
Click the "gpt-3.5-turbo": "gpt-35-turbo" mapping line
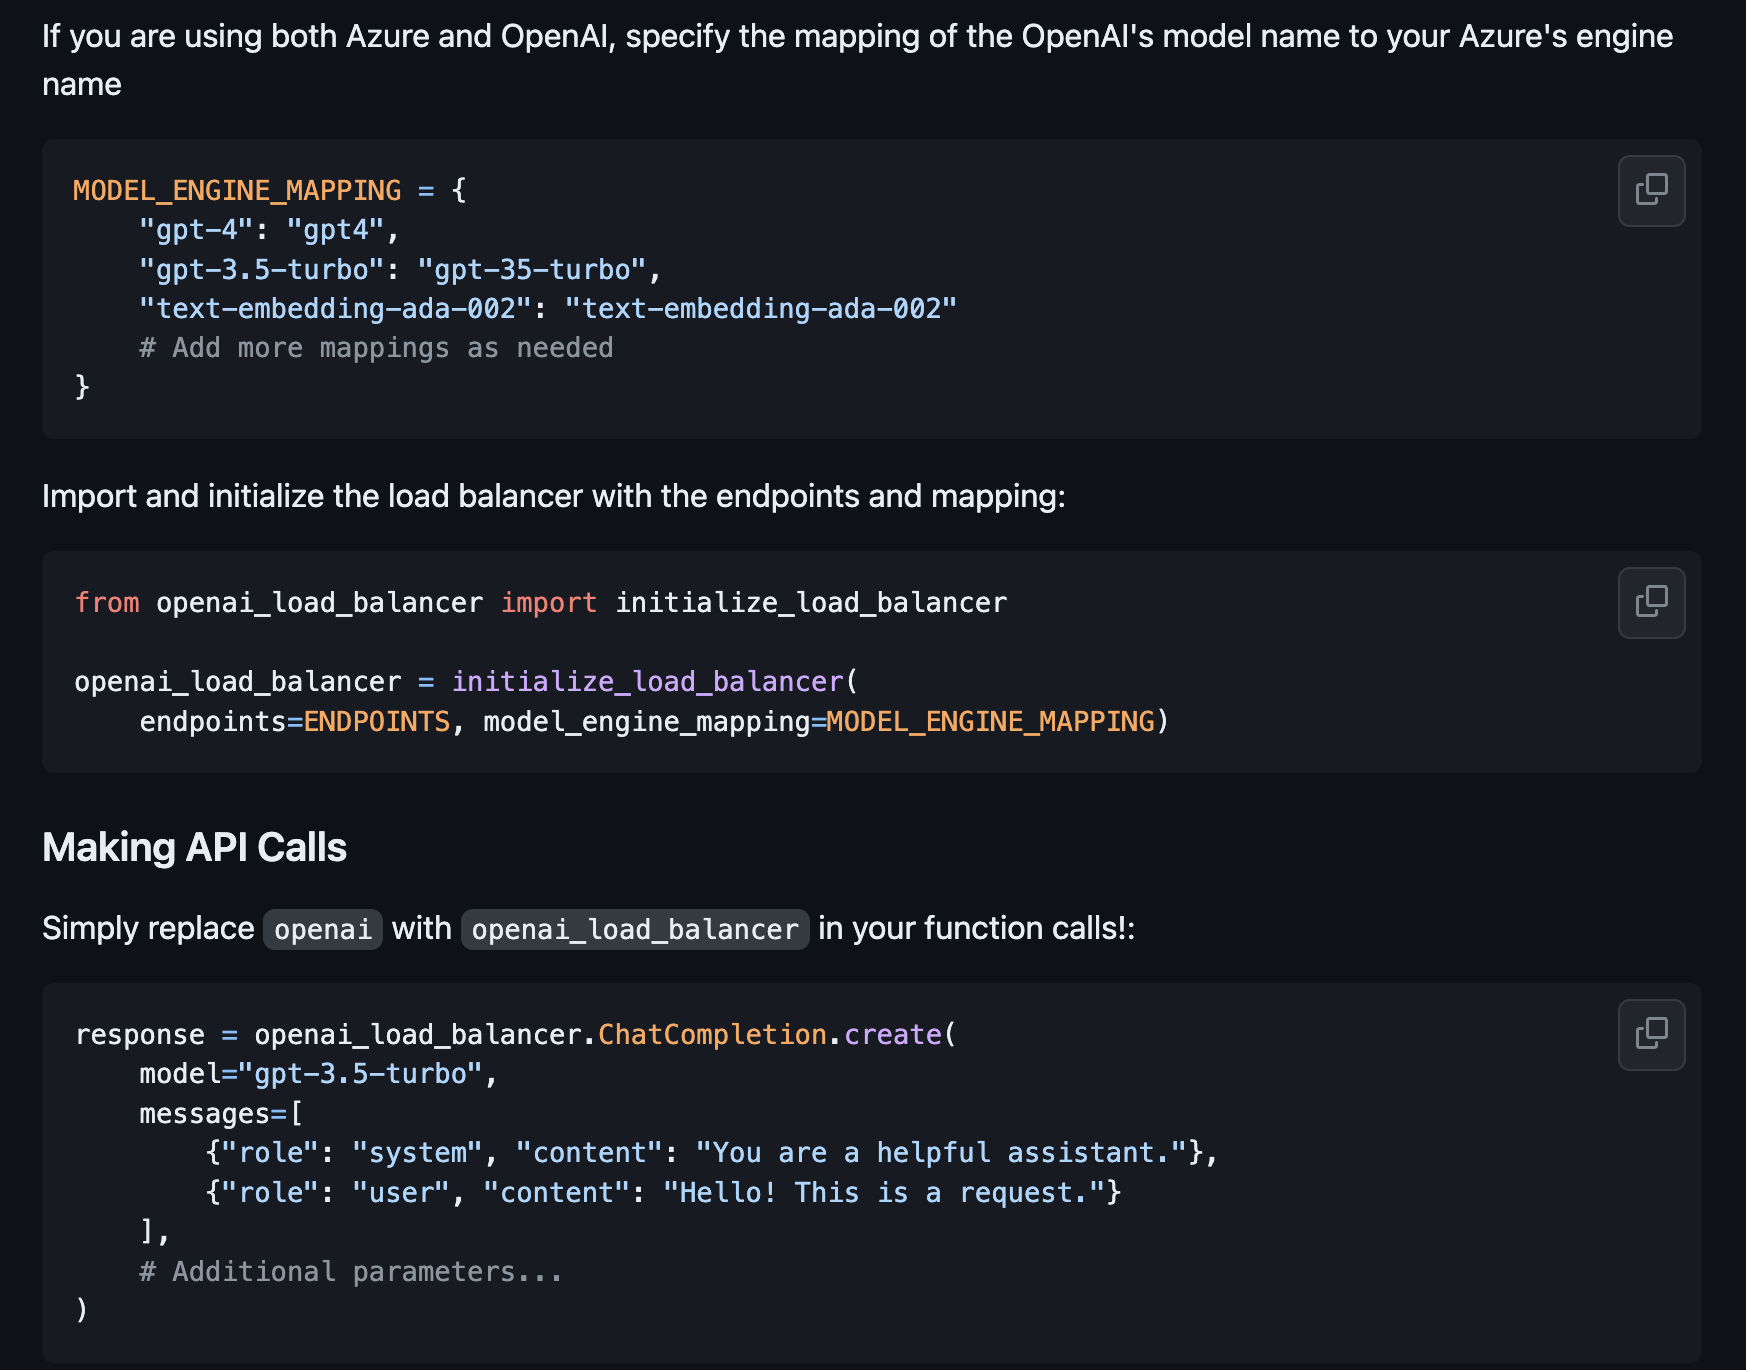[400, 269]
